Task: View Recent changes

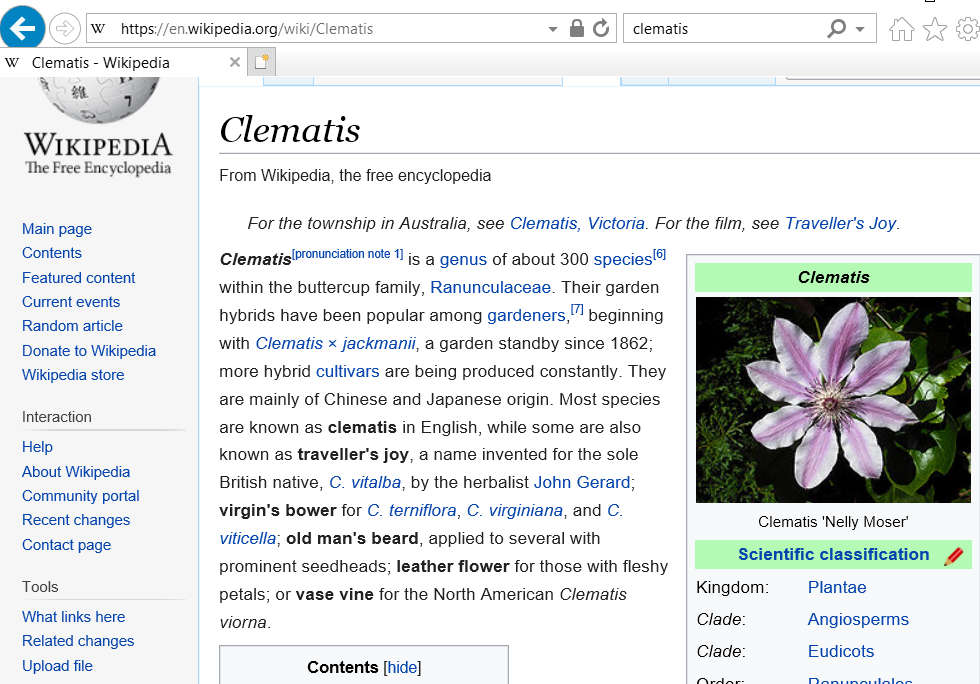Action: point(76,520)
